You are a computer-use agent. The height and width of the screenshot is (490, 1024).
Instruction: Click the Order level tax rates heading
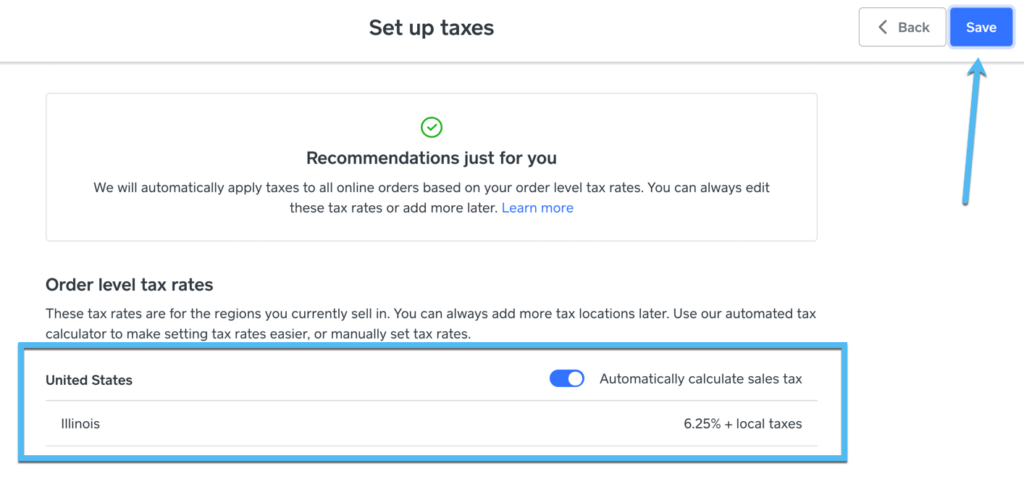tap(129, 285)
